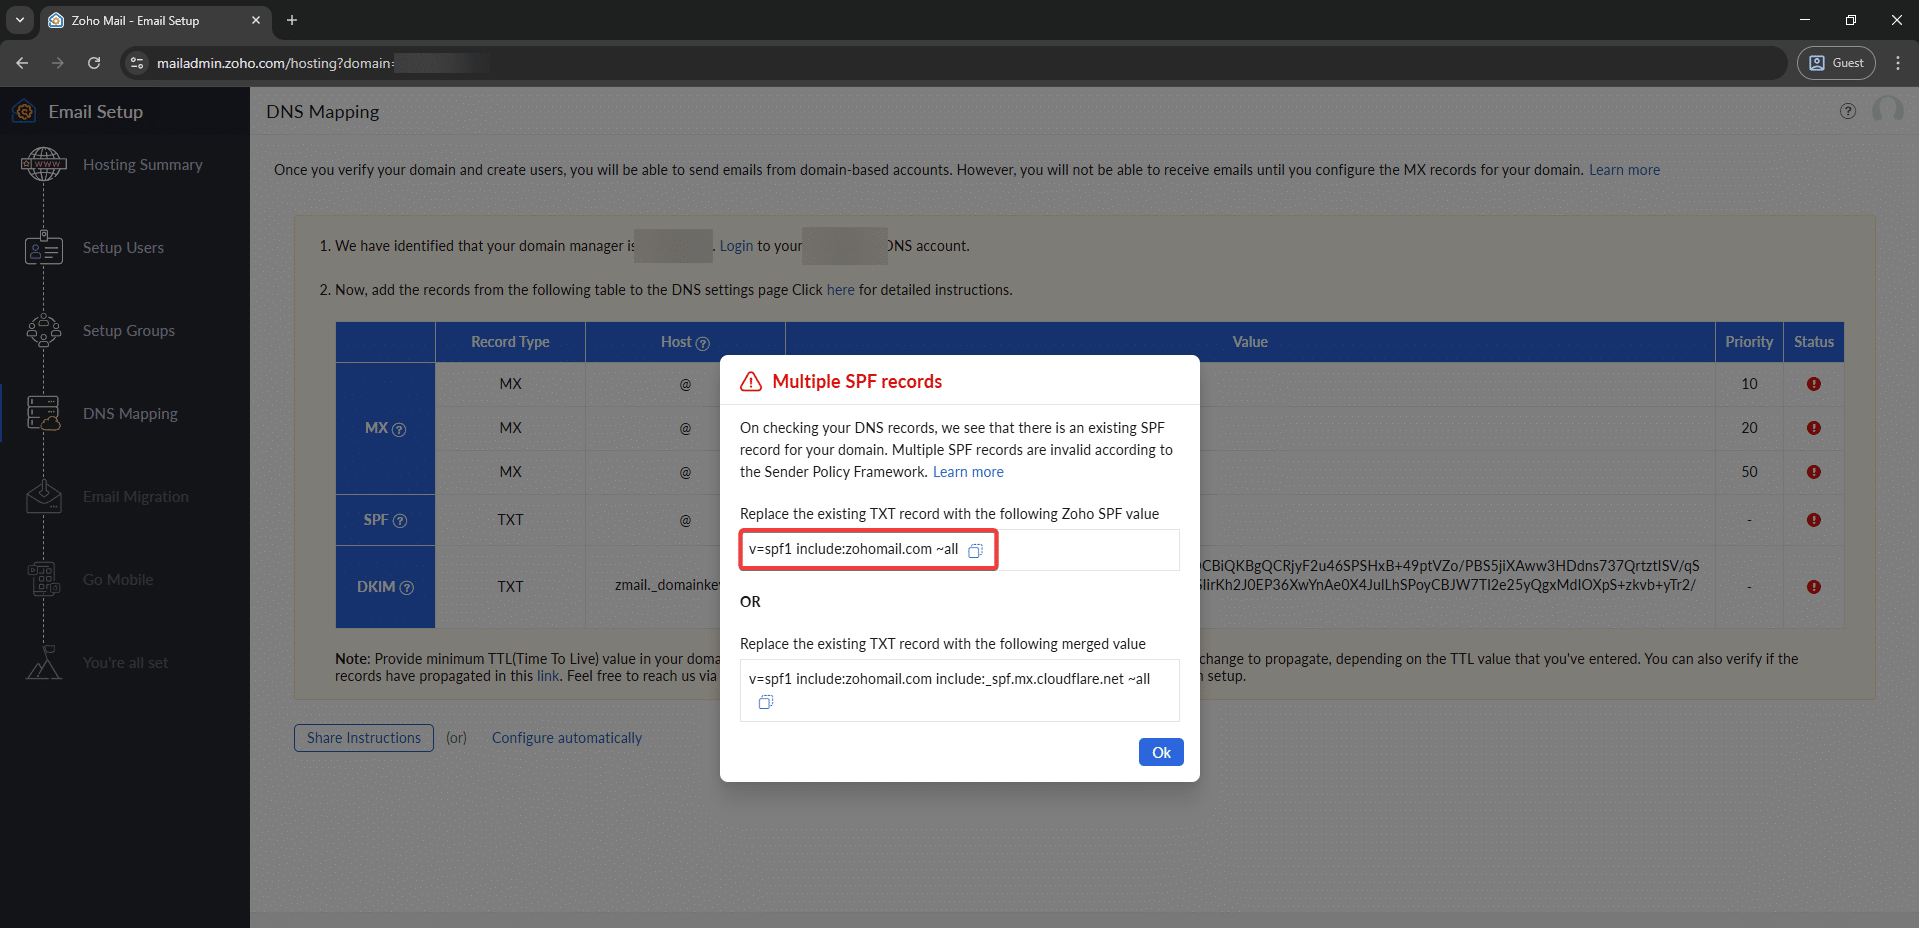Open the browser tab search dropdown
Screen dimensions: 1919x928
(x=19, y=20)
